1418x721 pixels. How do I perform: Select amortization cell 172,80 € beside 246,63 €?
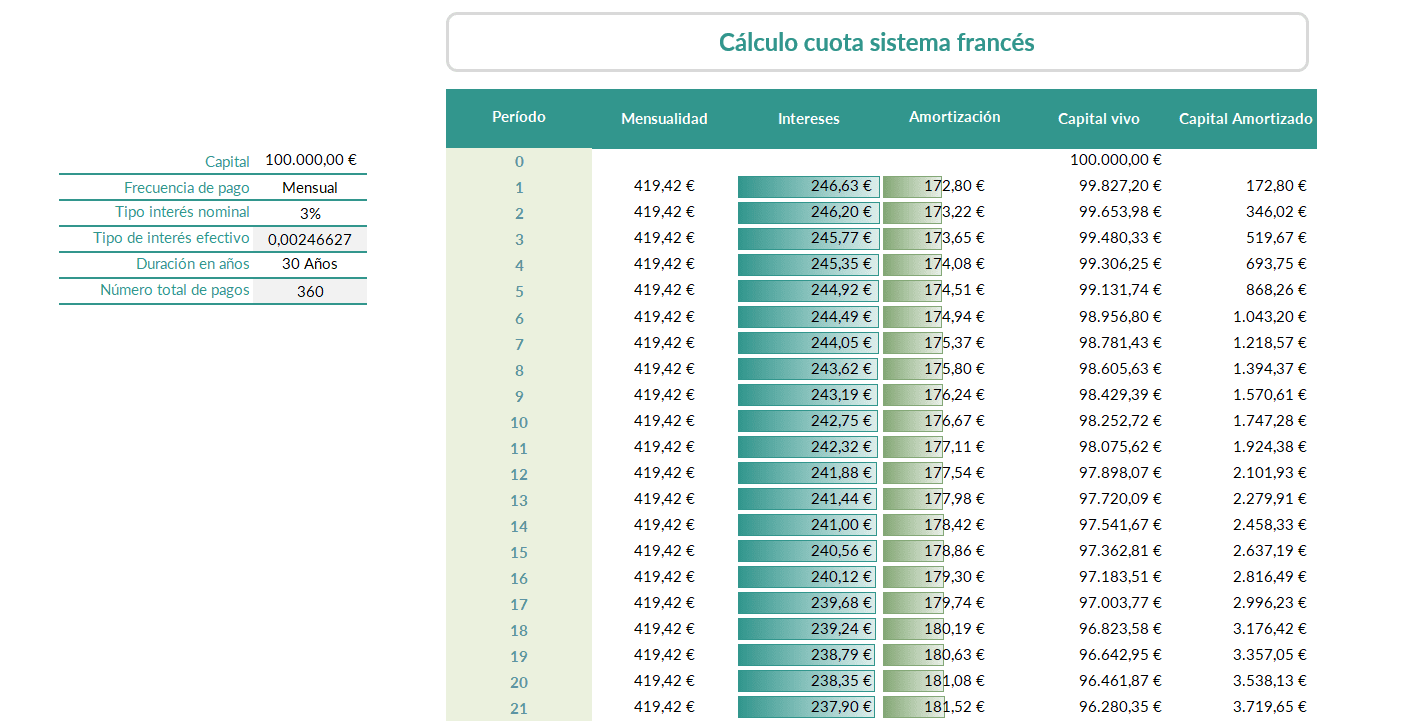955,186
